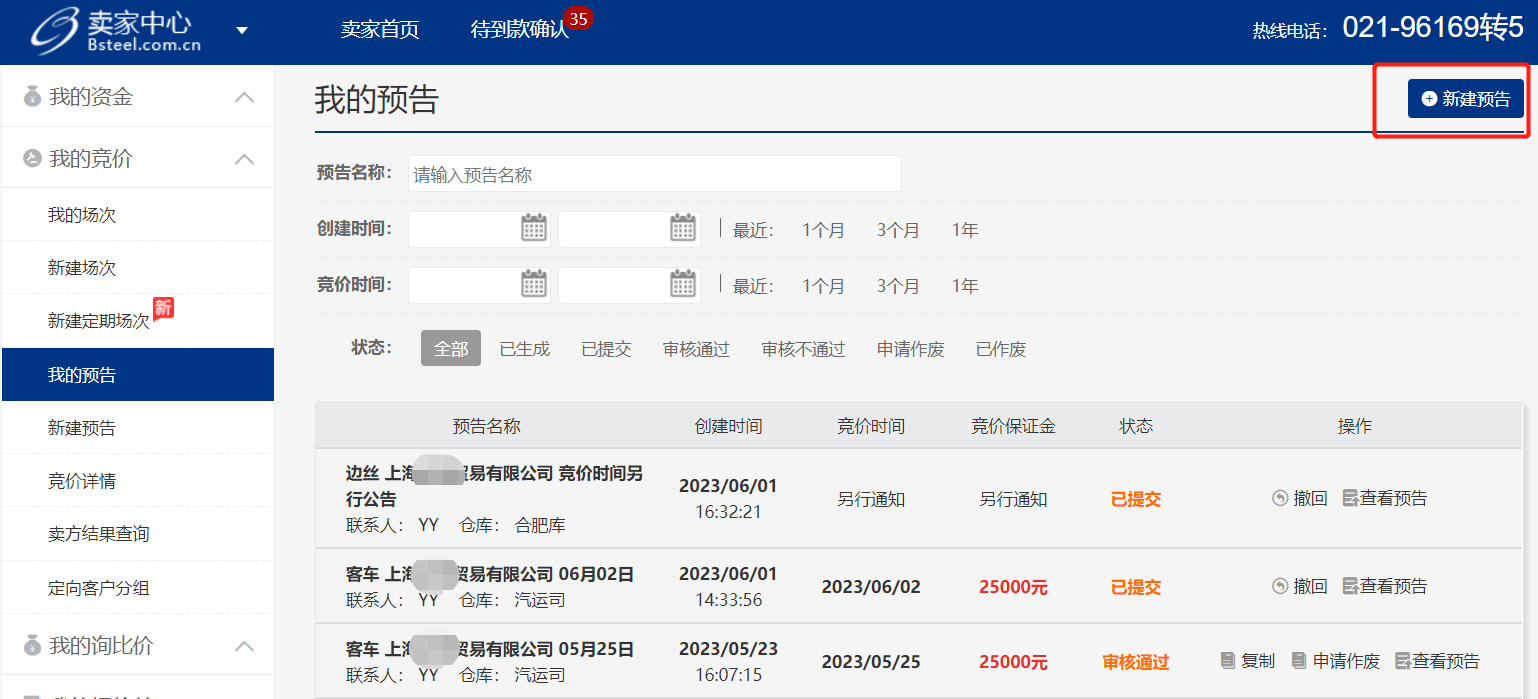1538x699 pixels.
Task: Click 申请作废 for 客车 05月25日 row
Action: pos(1335,661)
